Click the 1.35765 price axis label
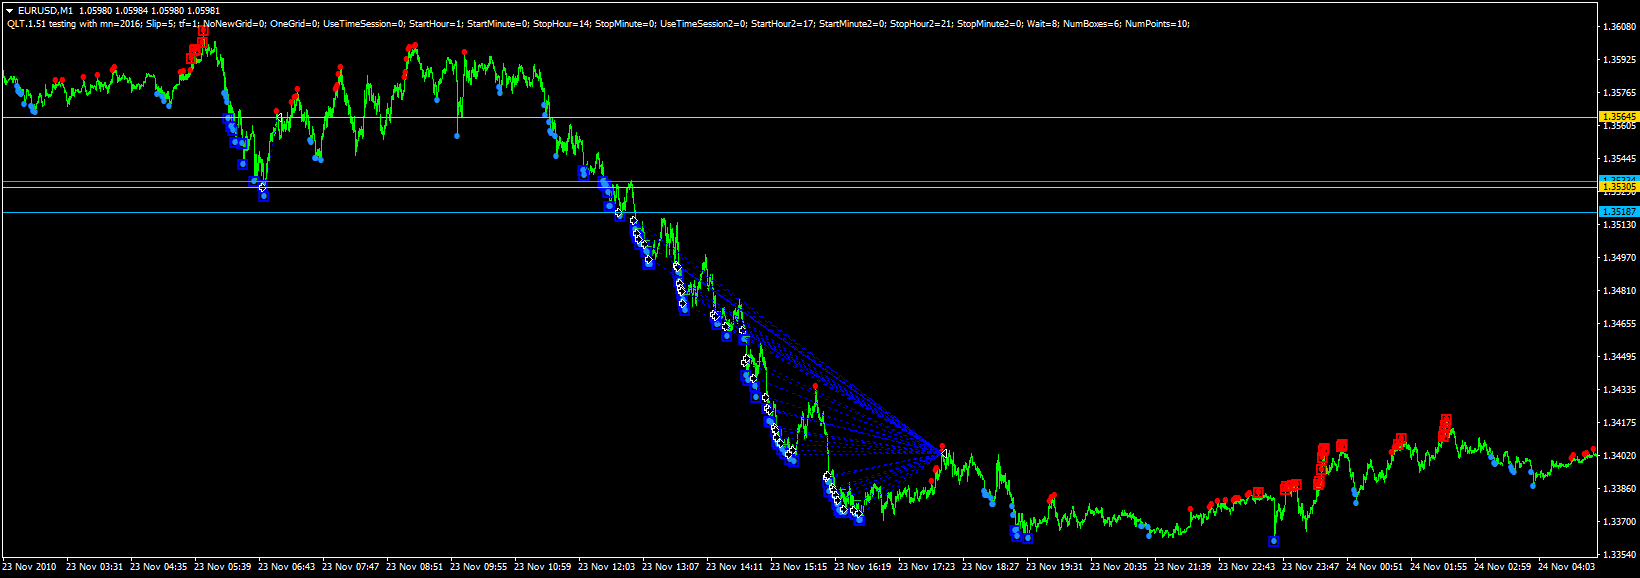The height and width of the screenshot is (578, 1640). pos(1620,93)
